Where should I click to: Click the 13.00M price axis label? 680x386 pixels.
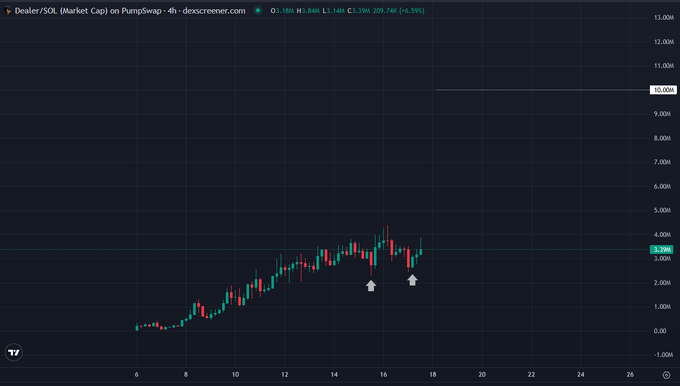coord(664,18)
